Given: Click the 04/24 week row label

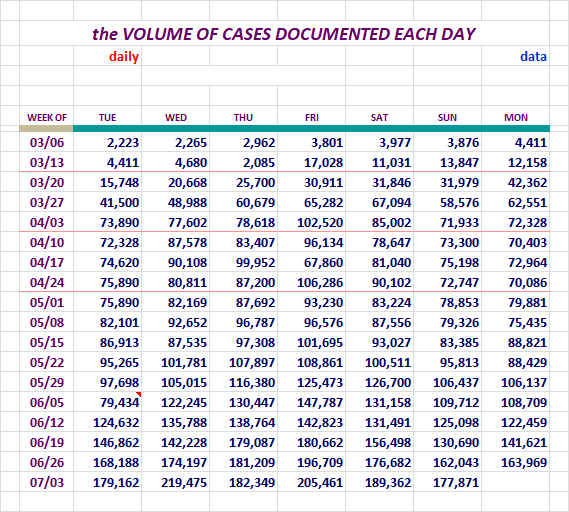Looking at the screenshot, I should [47, 282].
